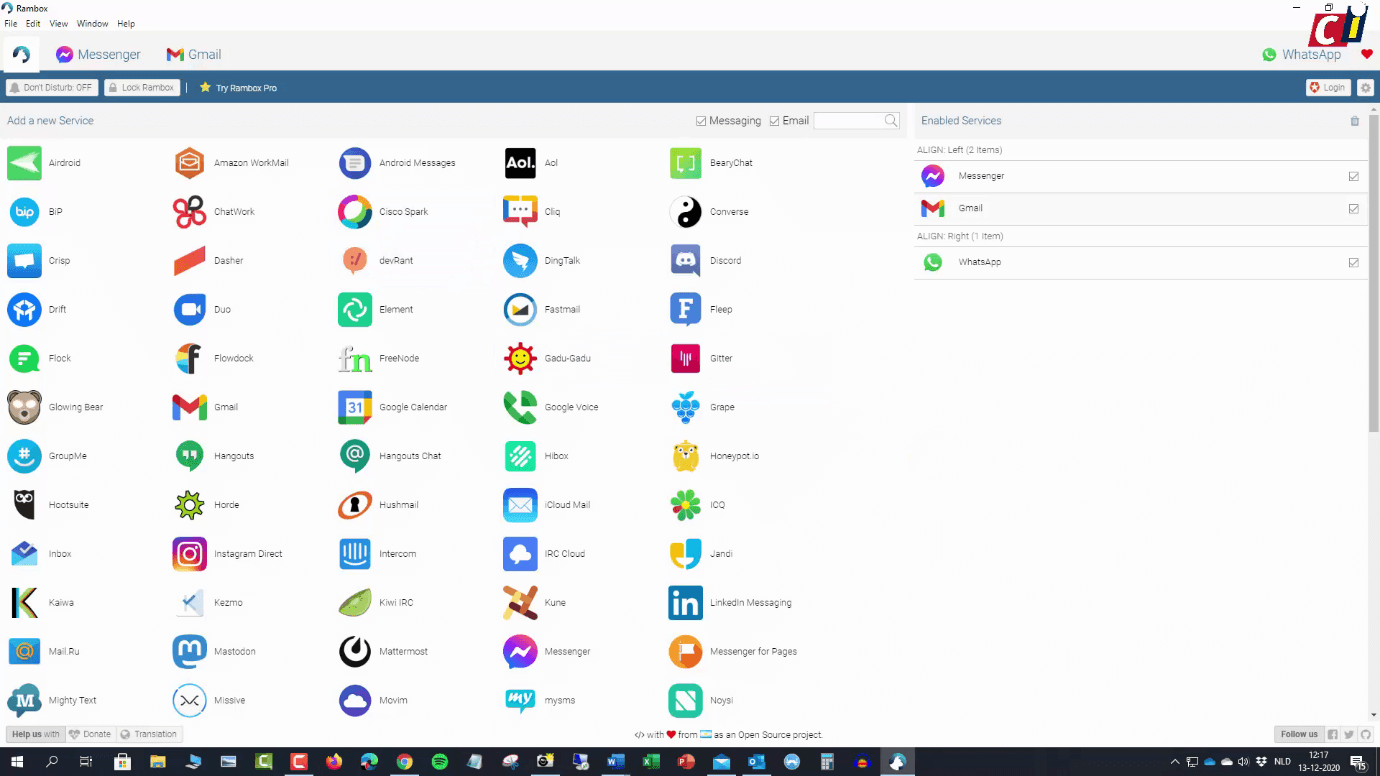Select the Element service icon
Viewport: 1380px width, 776px height.
(x=354, y=309)
